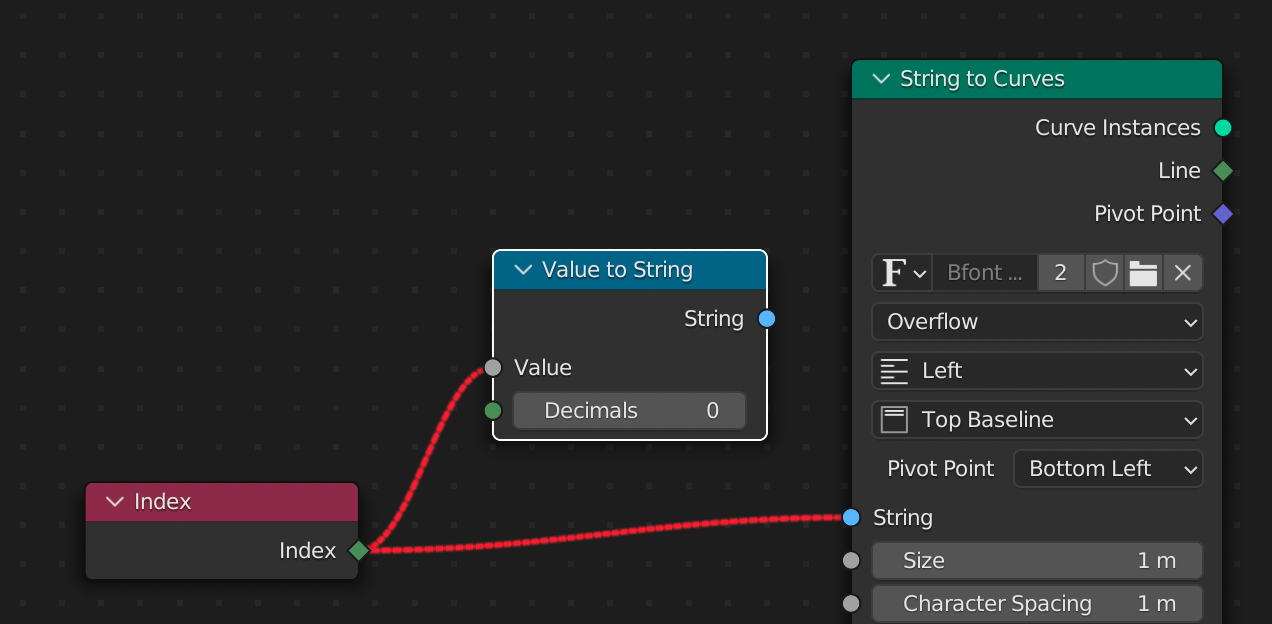This screenshot has width=1272, height=624.
Task: Unlink the font datablock
Action: 1183,273
